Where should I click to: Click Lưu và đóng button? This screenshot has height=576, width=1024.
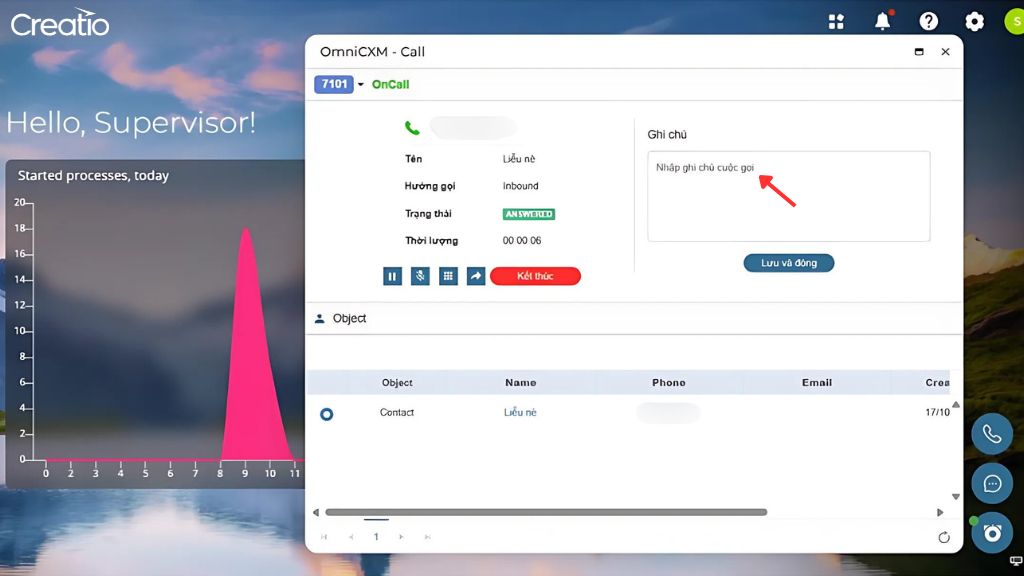click(x=788, y=263)
